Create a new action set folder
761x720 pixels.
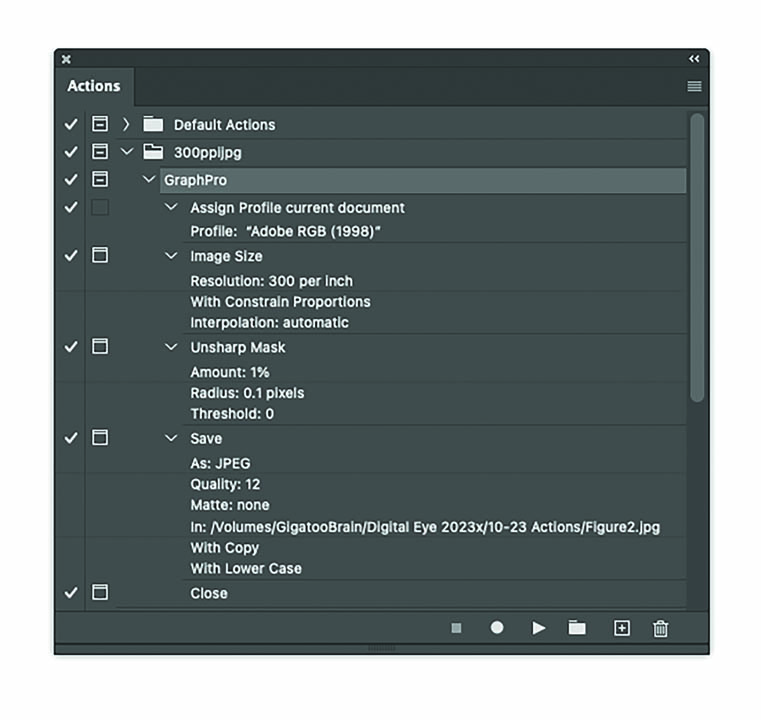click(577, 628)
